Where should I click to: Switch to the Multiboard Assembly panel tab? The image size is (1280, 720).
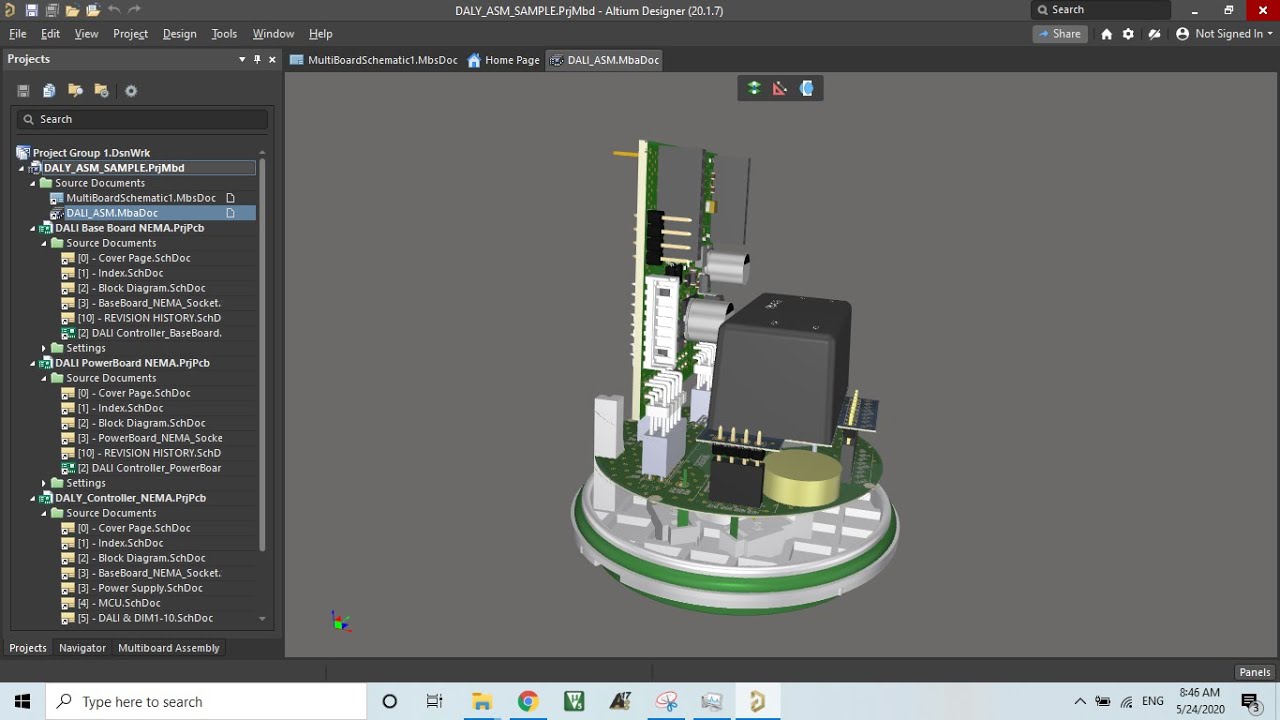168,648
